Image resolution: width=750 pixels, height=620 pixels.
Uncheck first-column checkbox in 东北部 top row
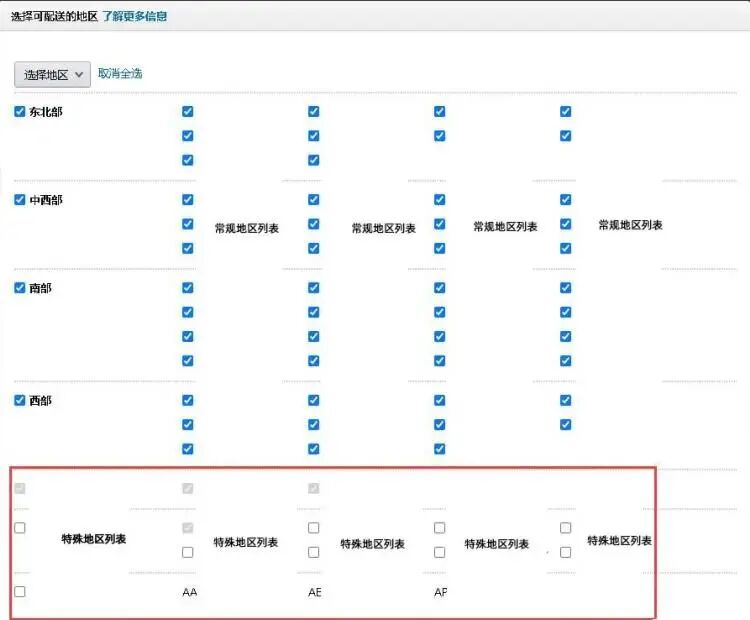188,111
